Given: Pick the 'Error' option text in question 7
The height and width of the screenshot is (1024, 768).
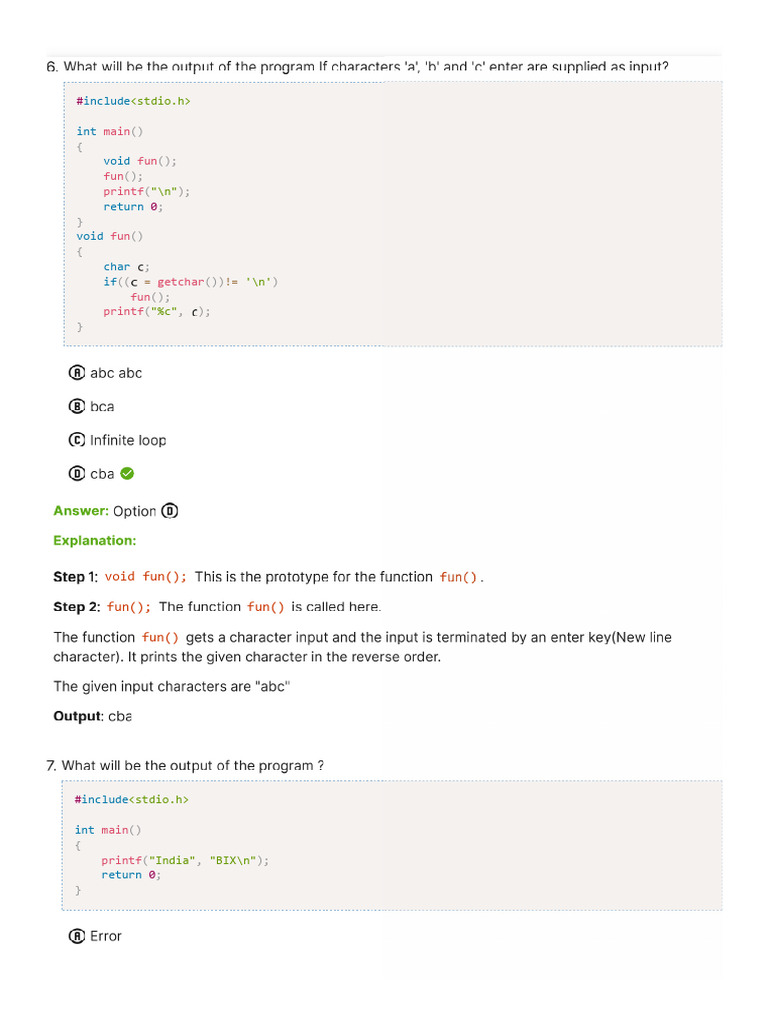Looking at the screenshot, I should pos(105,937).
